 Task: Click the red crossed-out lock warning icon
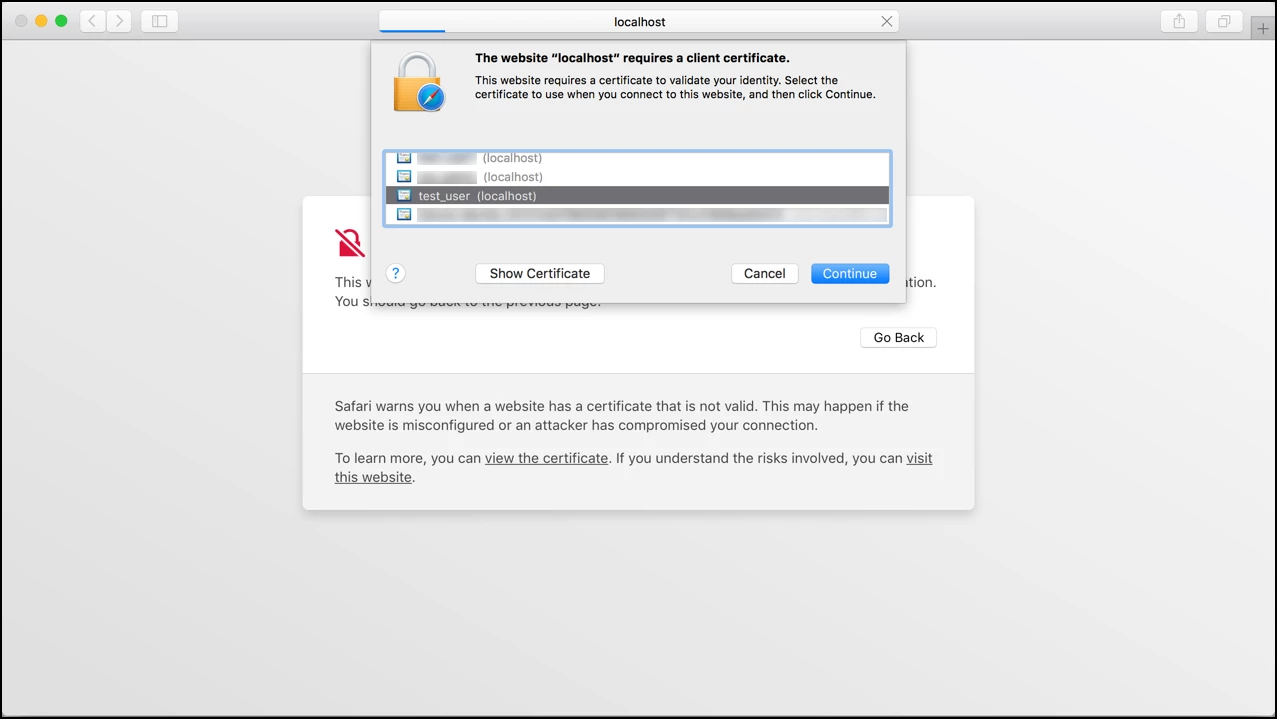tap(350, 243)
